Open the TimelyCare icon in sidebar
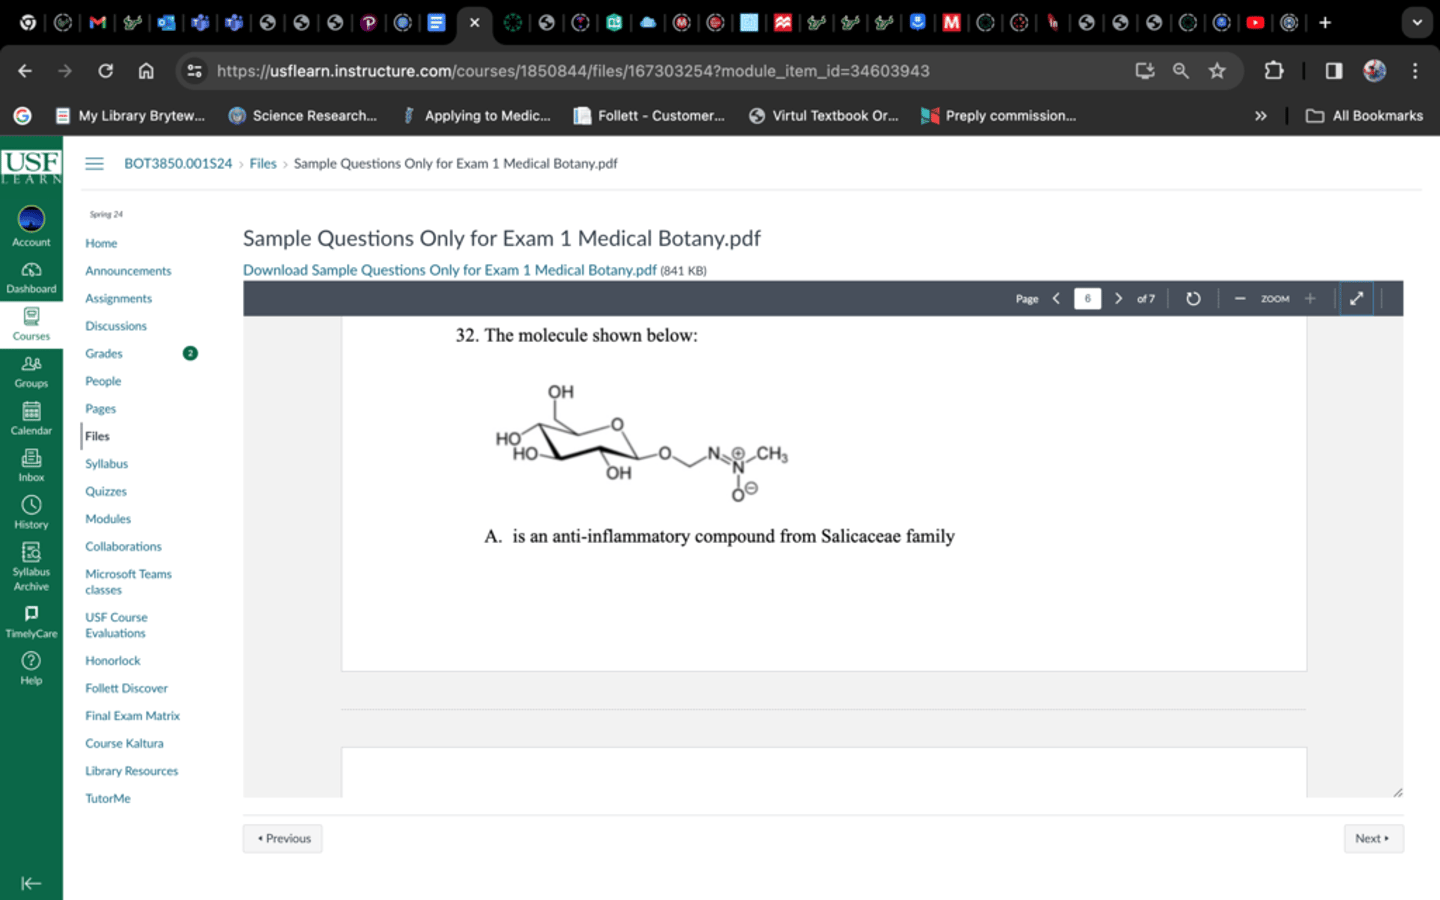 coord(31,621)
